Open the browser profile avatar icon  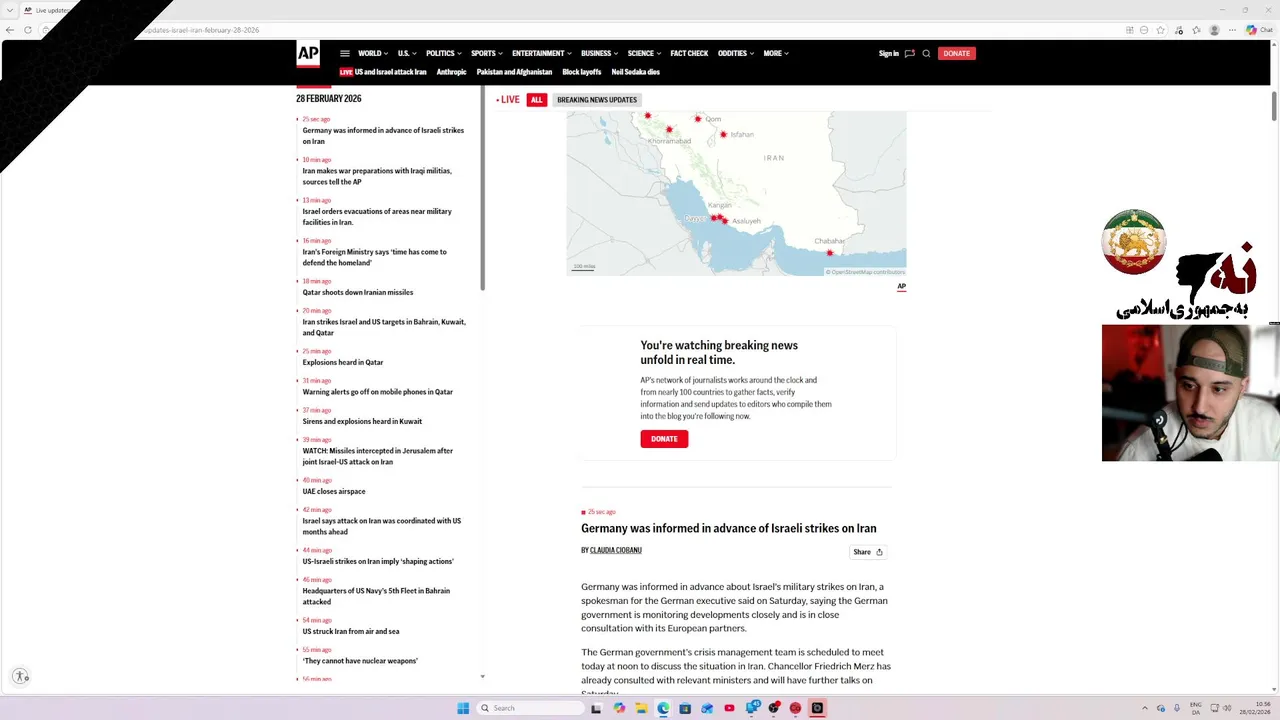click(1215, 30)
